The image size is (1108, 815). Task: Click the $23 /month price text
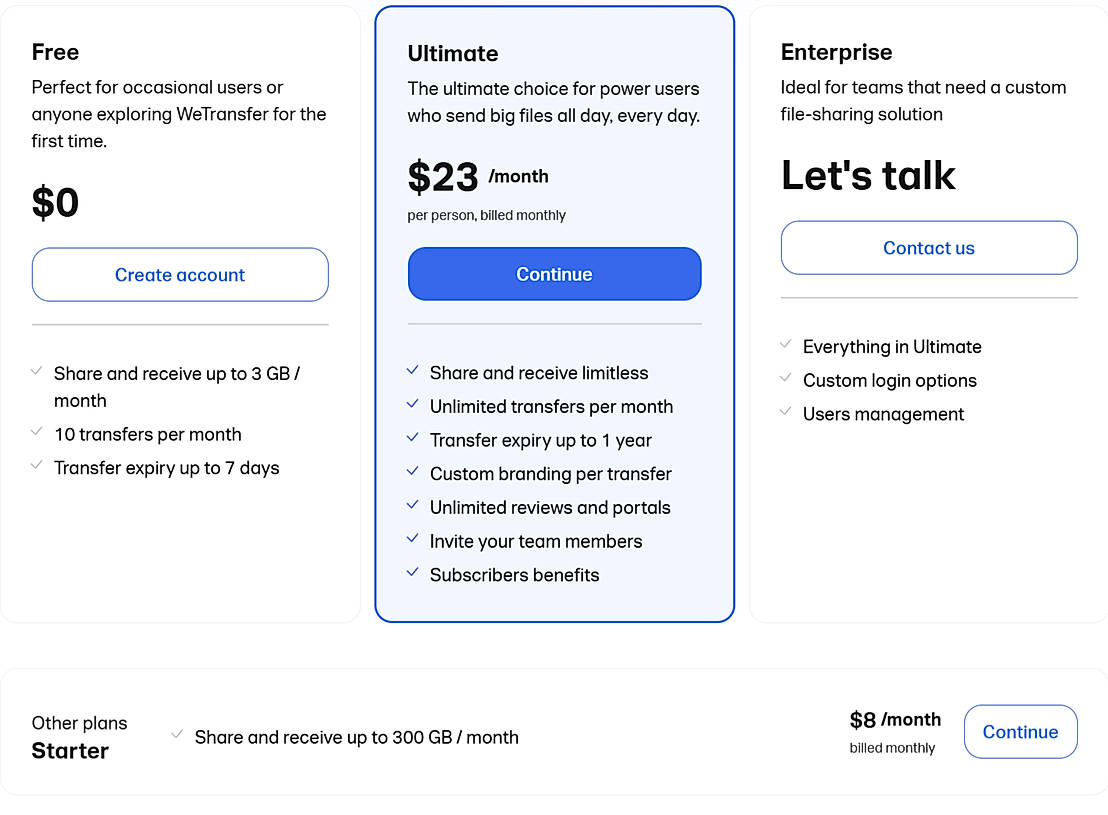click(x=478, y=178)
